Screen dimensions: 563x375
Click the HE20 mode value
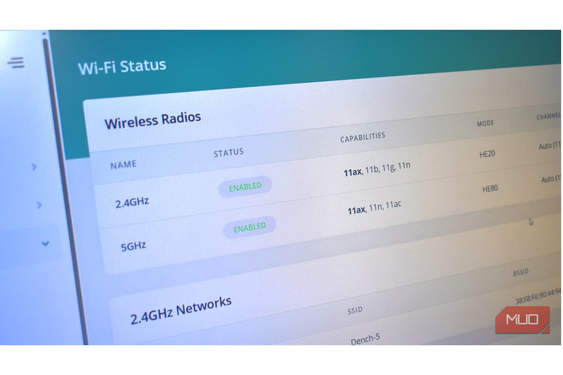(x=487, y=154)
